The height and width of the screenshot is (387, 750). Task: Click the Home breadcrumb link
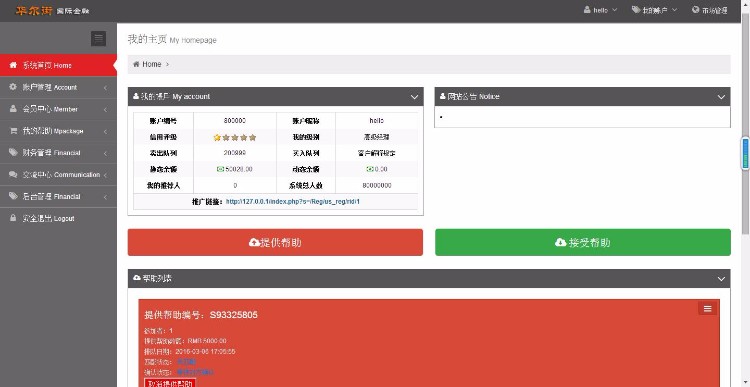(152, 64)
